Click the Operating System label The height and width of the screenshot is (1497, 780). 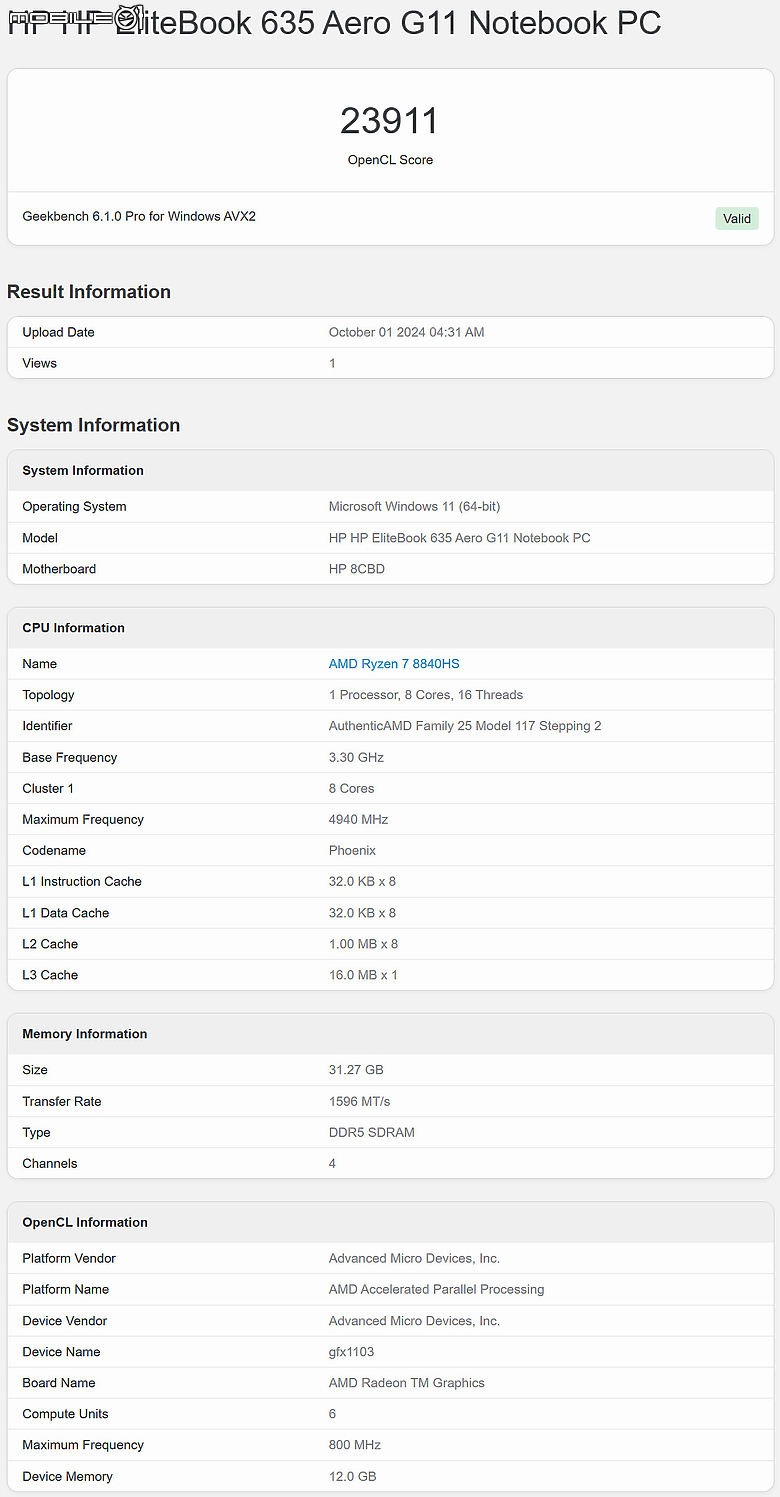click(x=74, y=507)
